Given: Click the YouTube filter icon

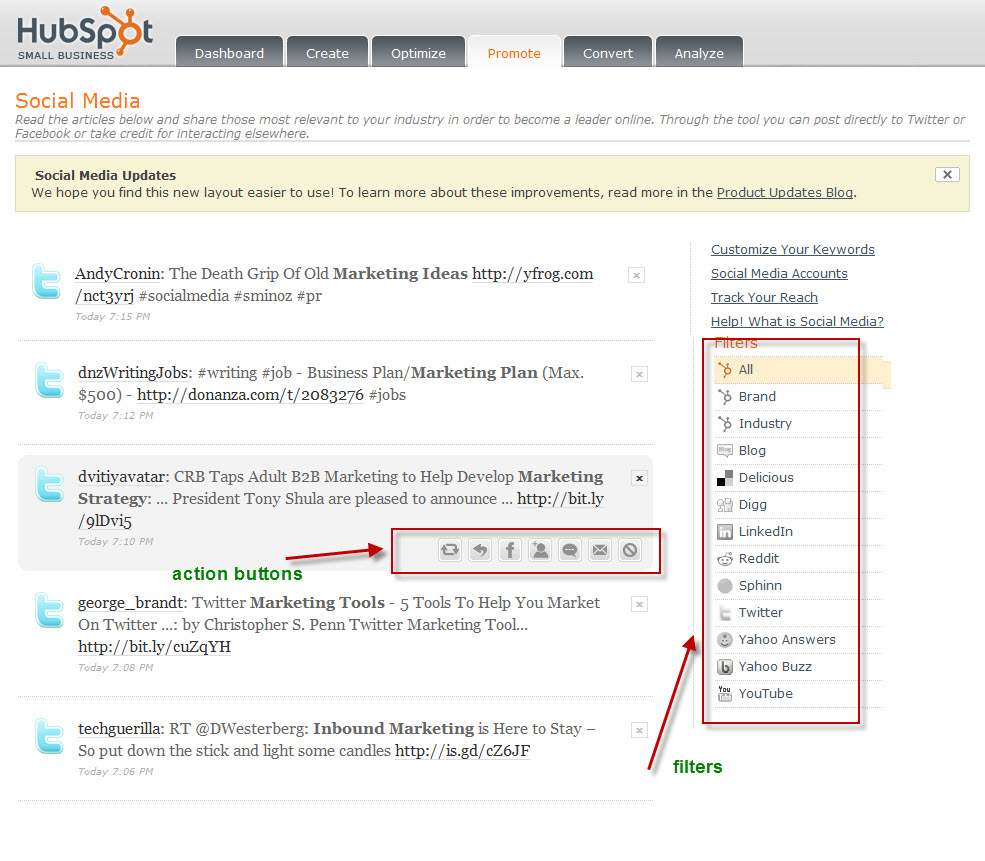Looking at the screenshot, I should (725, 694).
